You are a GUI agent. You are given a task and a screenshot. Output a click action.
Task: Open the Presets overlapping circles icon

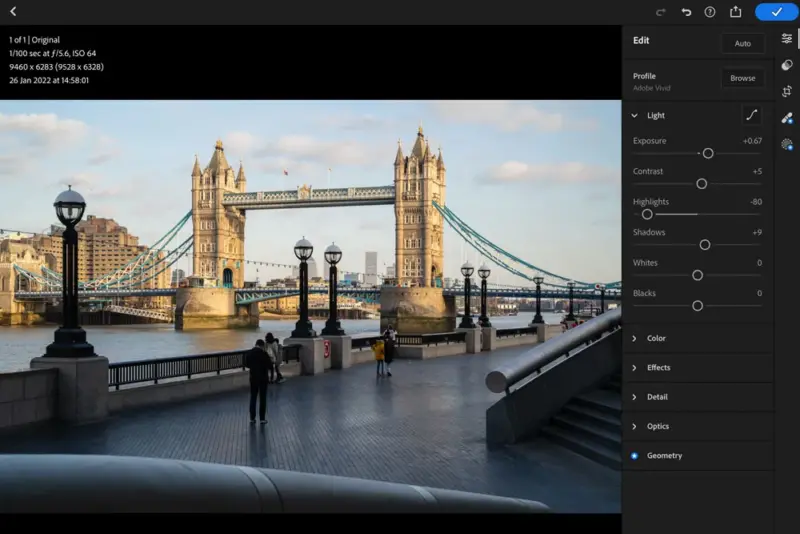787,65
